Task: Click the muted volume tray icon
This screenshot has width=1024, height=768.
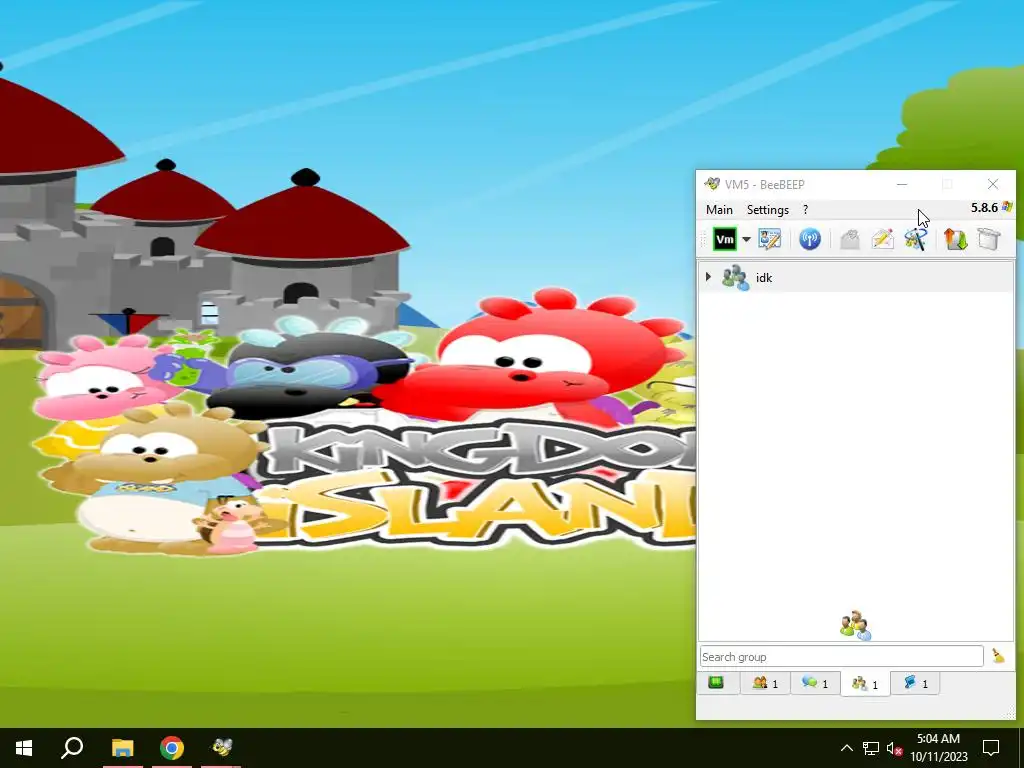Action: pyautogui.click(x=895, y=748)
